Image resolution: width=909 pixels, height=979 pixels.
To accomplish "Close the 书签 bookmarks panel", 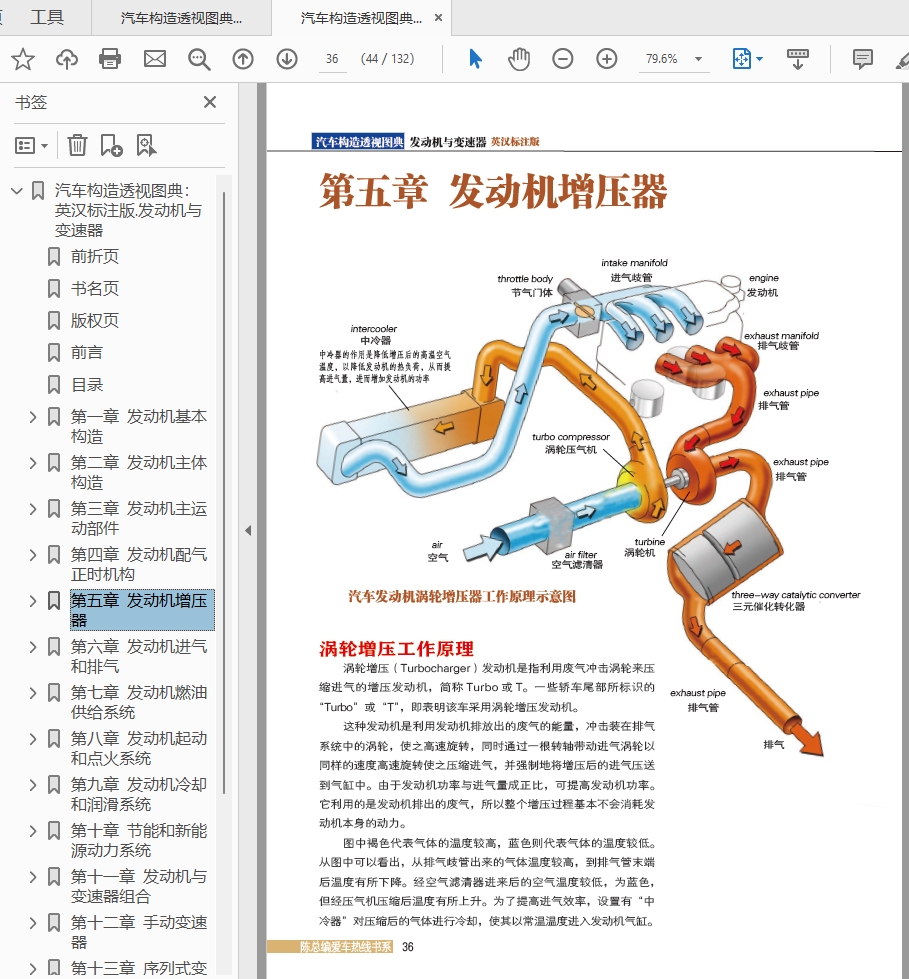I will click(210, 102).
